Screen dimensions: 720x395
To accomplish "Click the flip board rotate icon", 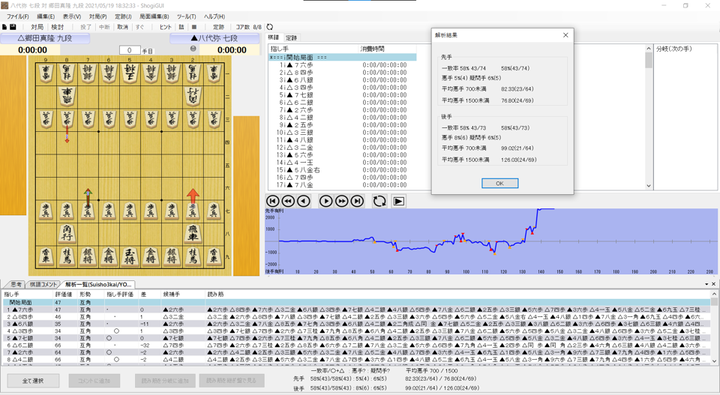I will tap(379, 201).
